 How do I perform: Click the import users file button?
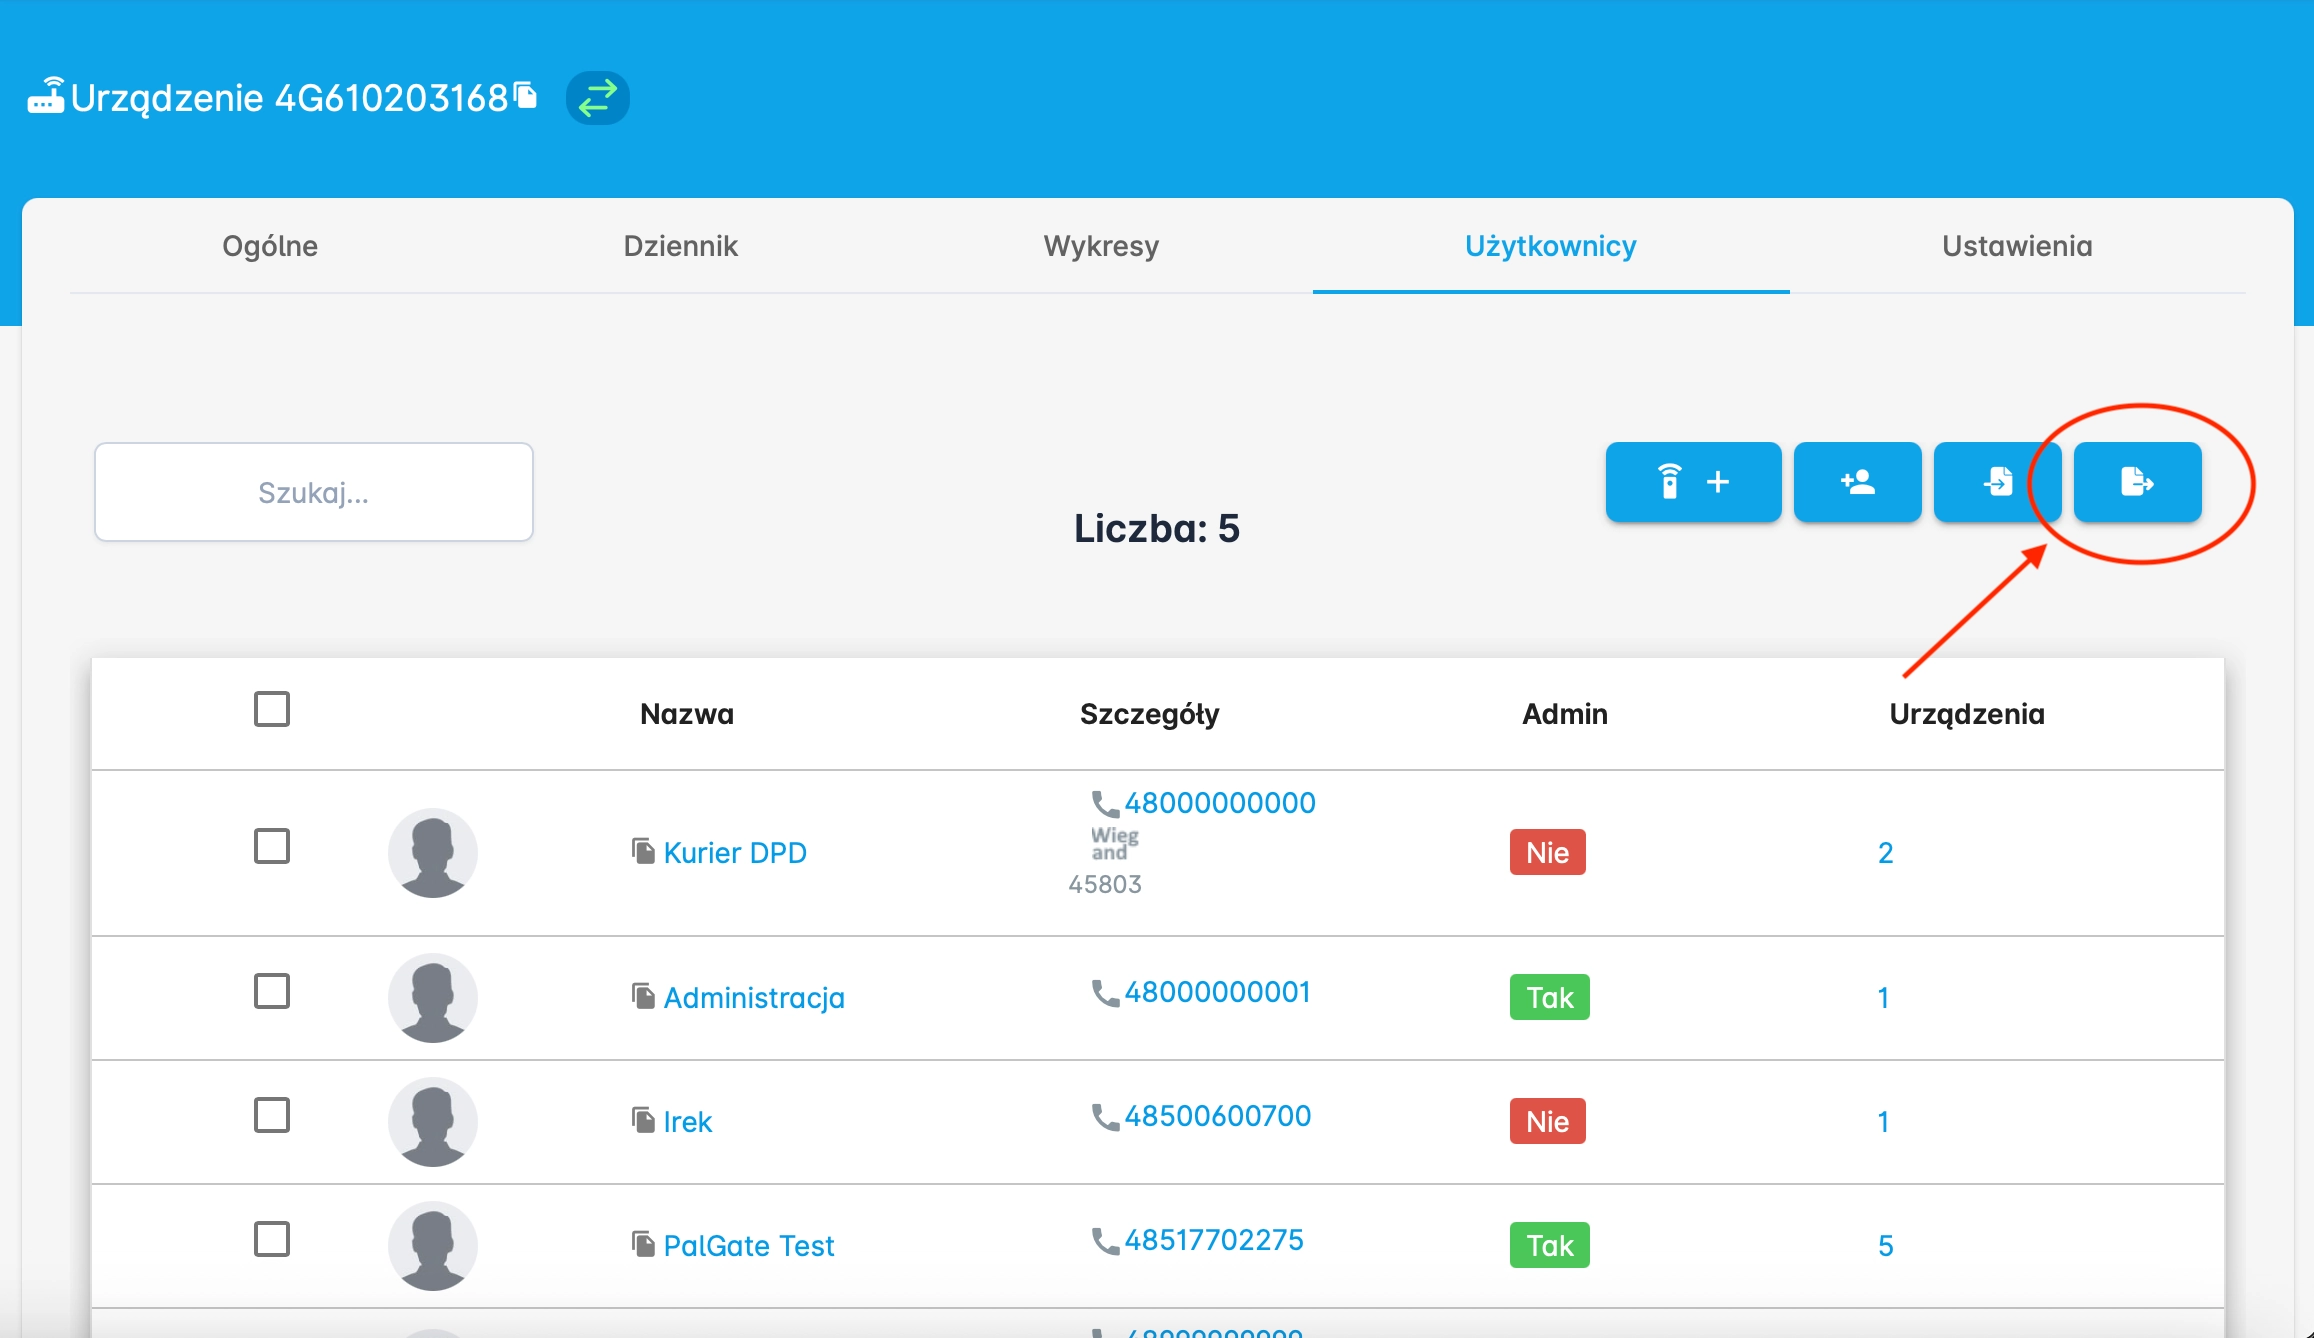[x=1996, y=482]
